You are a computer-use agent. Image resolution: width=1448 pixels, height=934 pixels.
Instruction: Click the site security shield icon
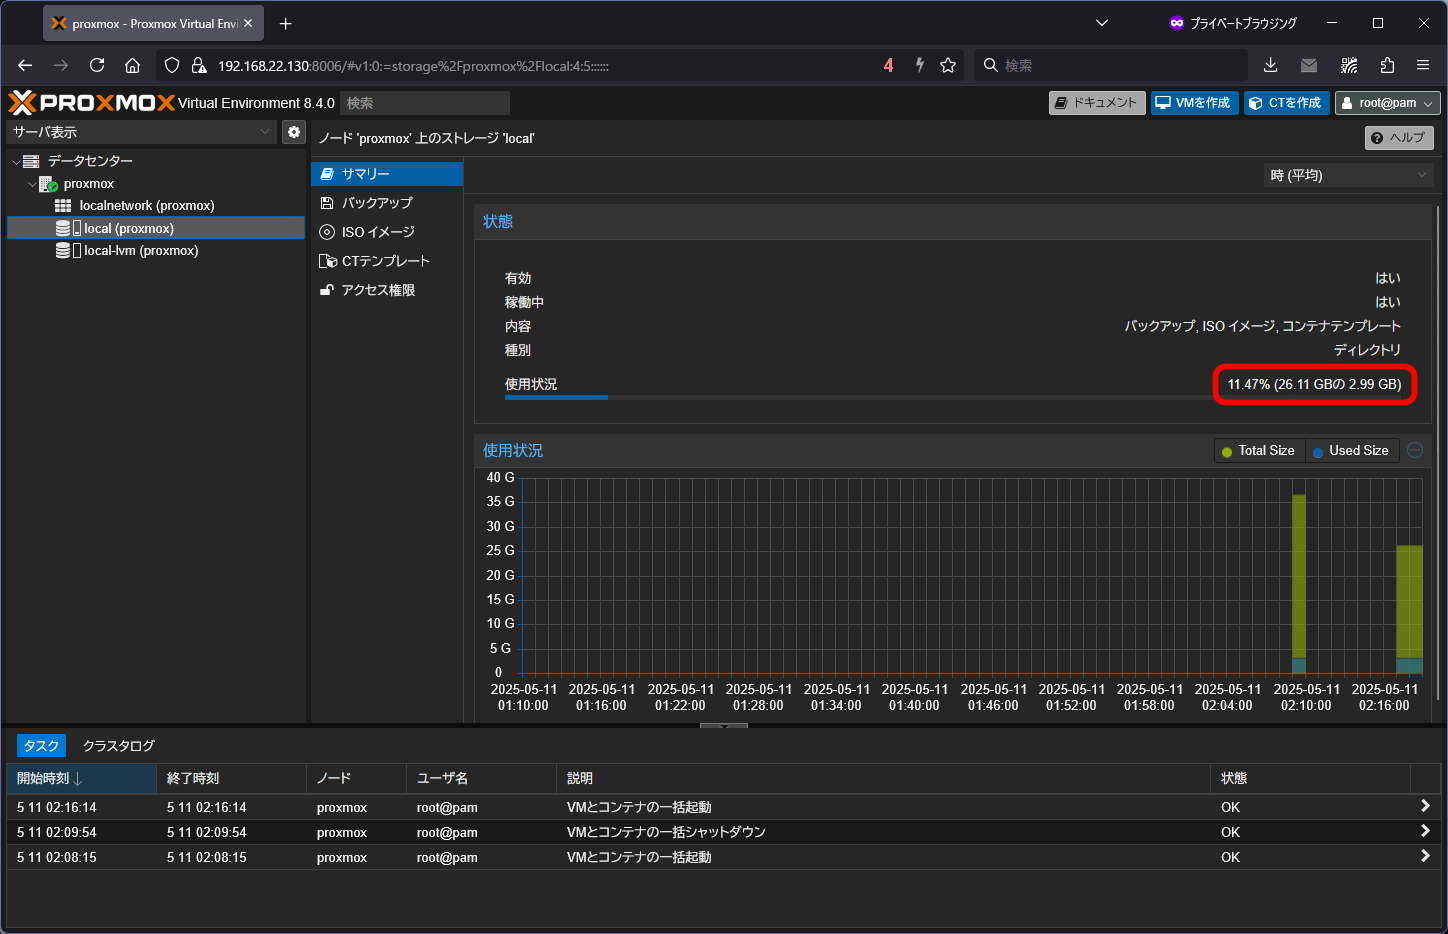point(172,65)
